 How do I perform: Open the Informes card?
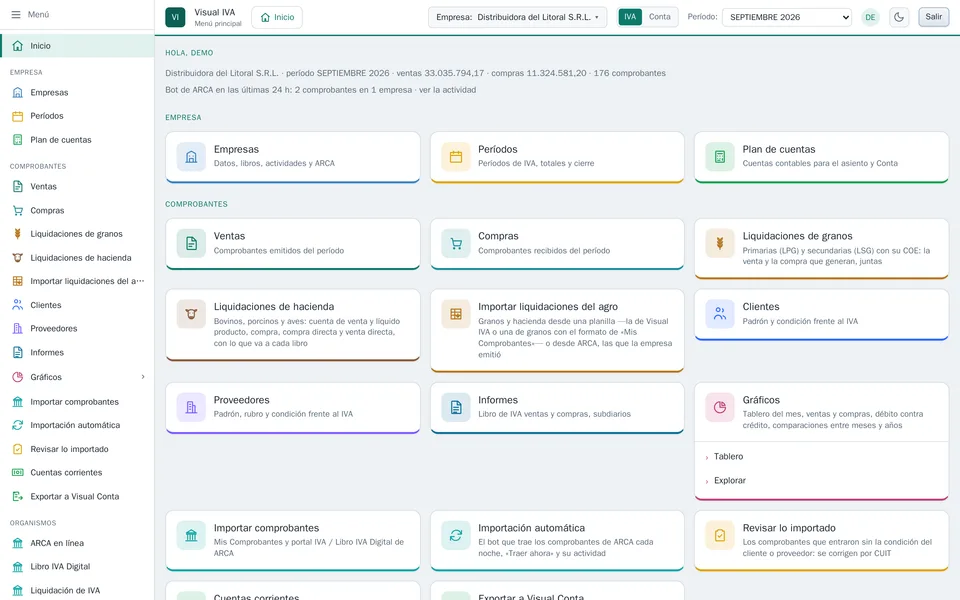pos(557,408)
